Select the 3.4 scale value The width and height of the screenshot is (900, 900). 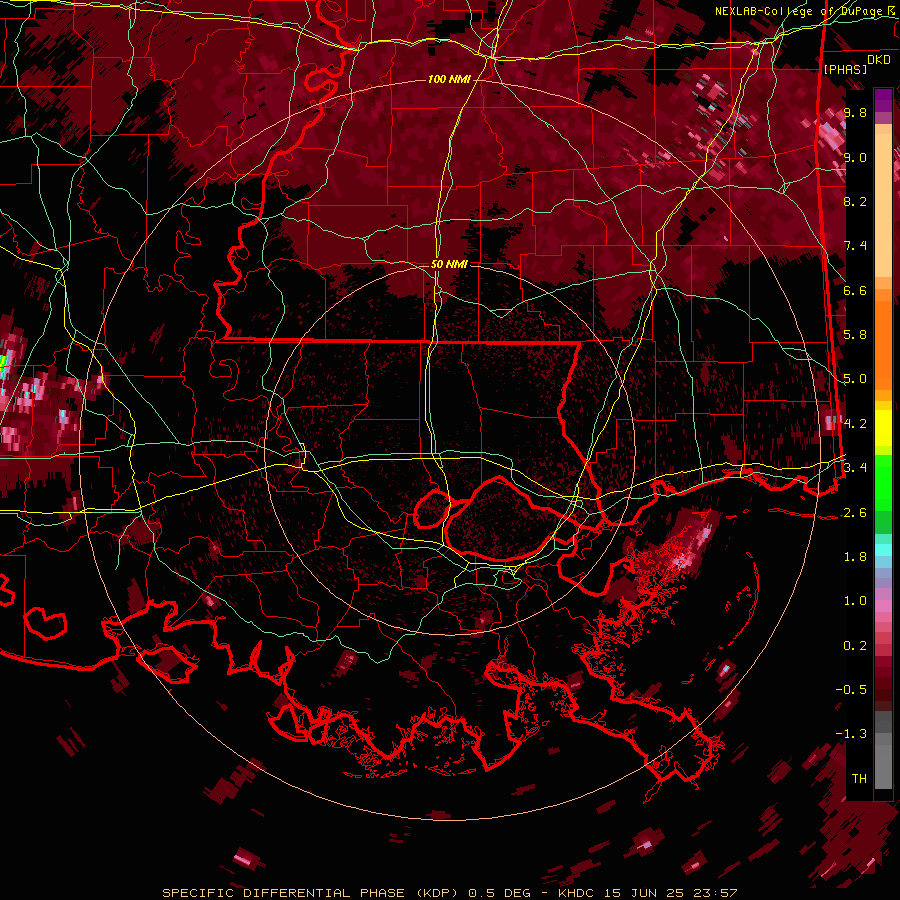coord(855,467)
